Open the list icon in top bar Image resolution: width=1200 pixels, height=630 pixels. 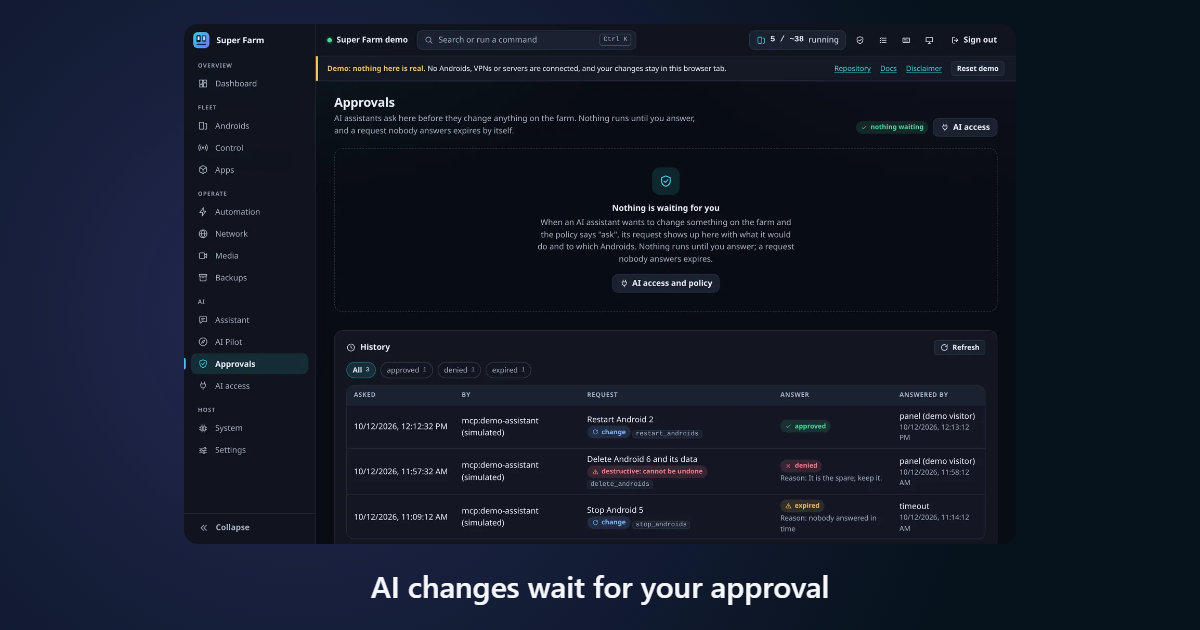[883, 40]
